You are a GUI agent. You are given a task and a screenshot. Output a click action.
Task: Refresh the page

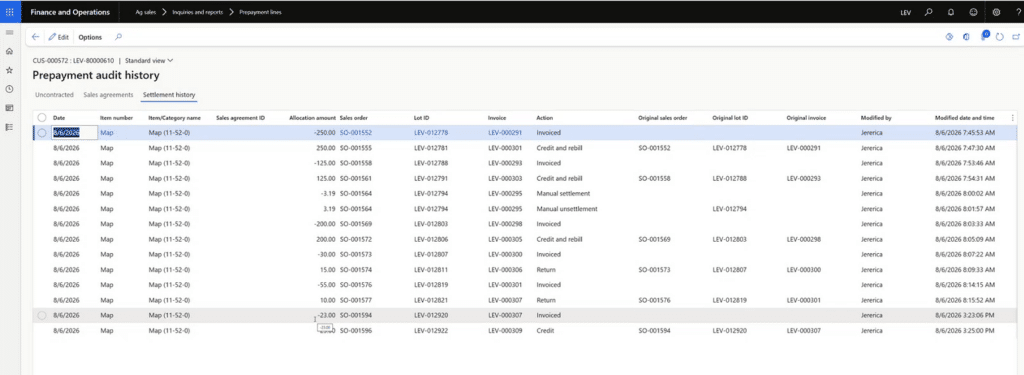point(1000,37)
